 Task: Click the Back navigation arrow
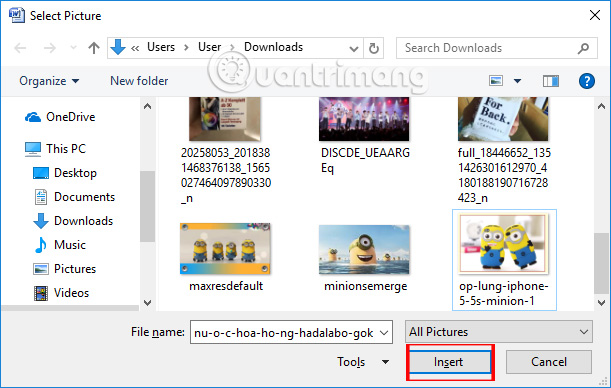tap(20, 48)
